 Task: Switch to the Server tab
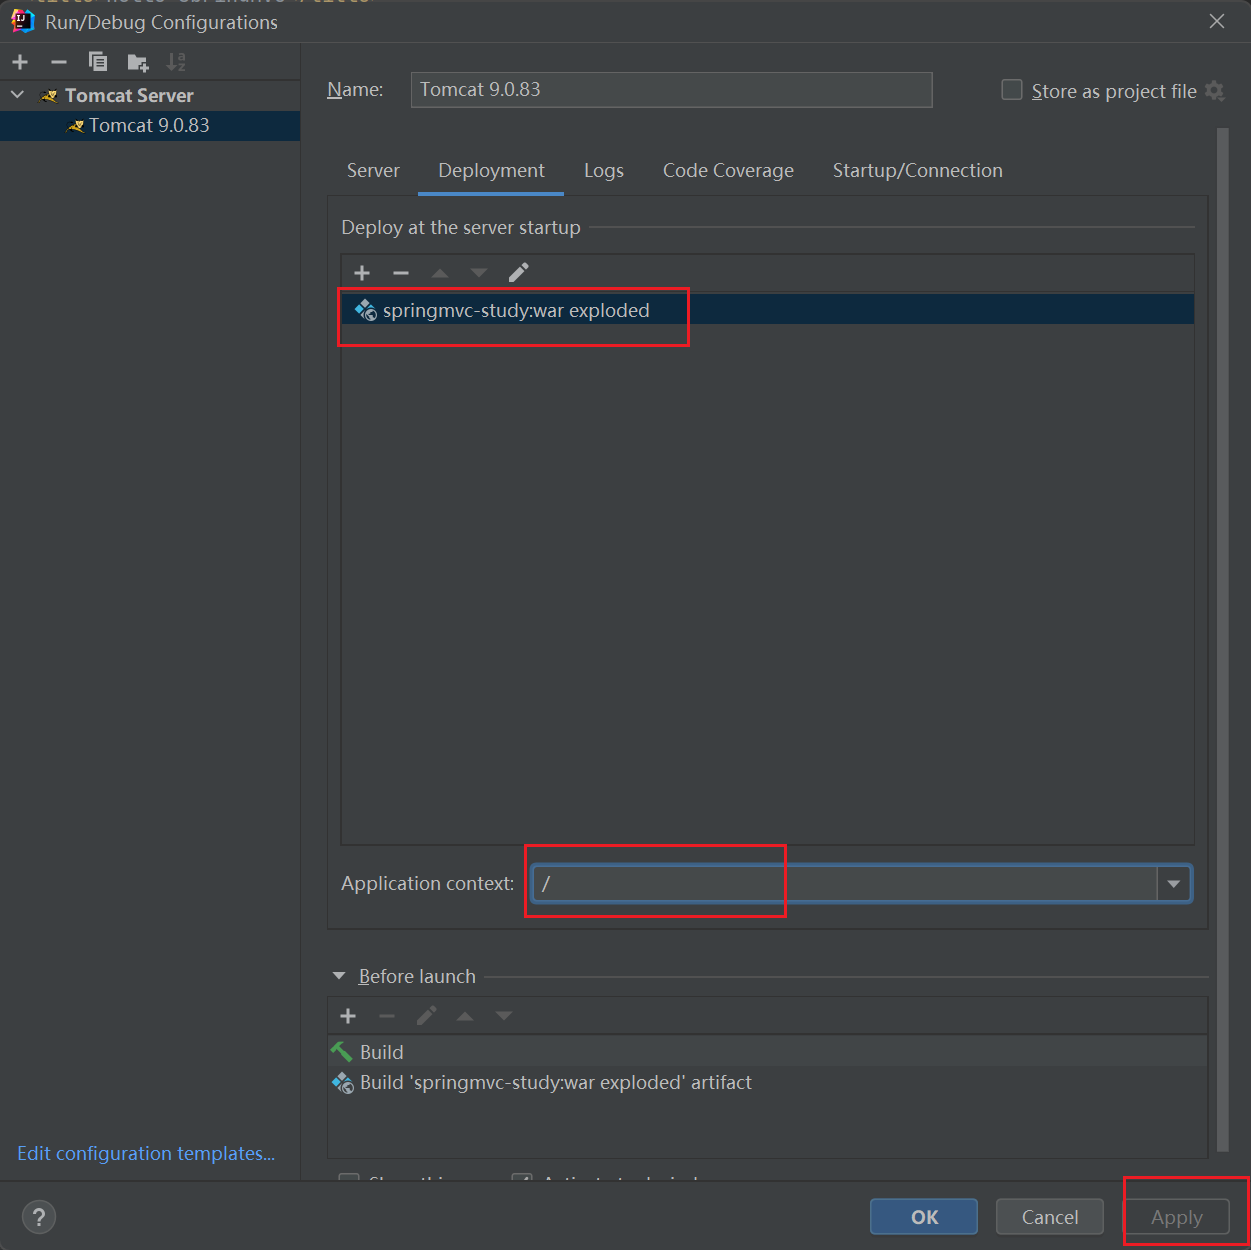(373, 171)
